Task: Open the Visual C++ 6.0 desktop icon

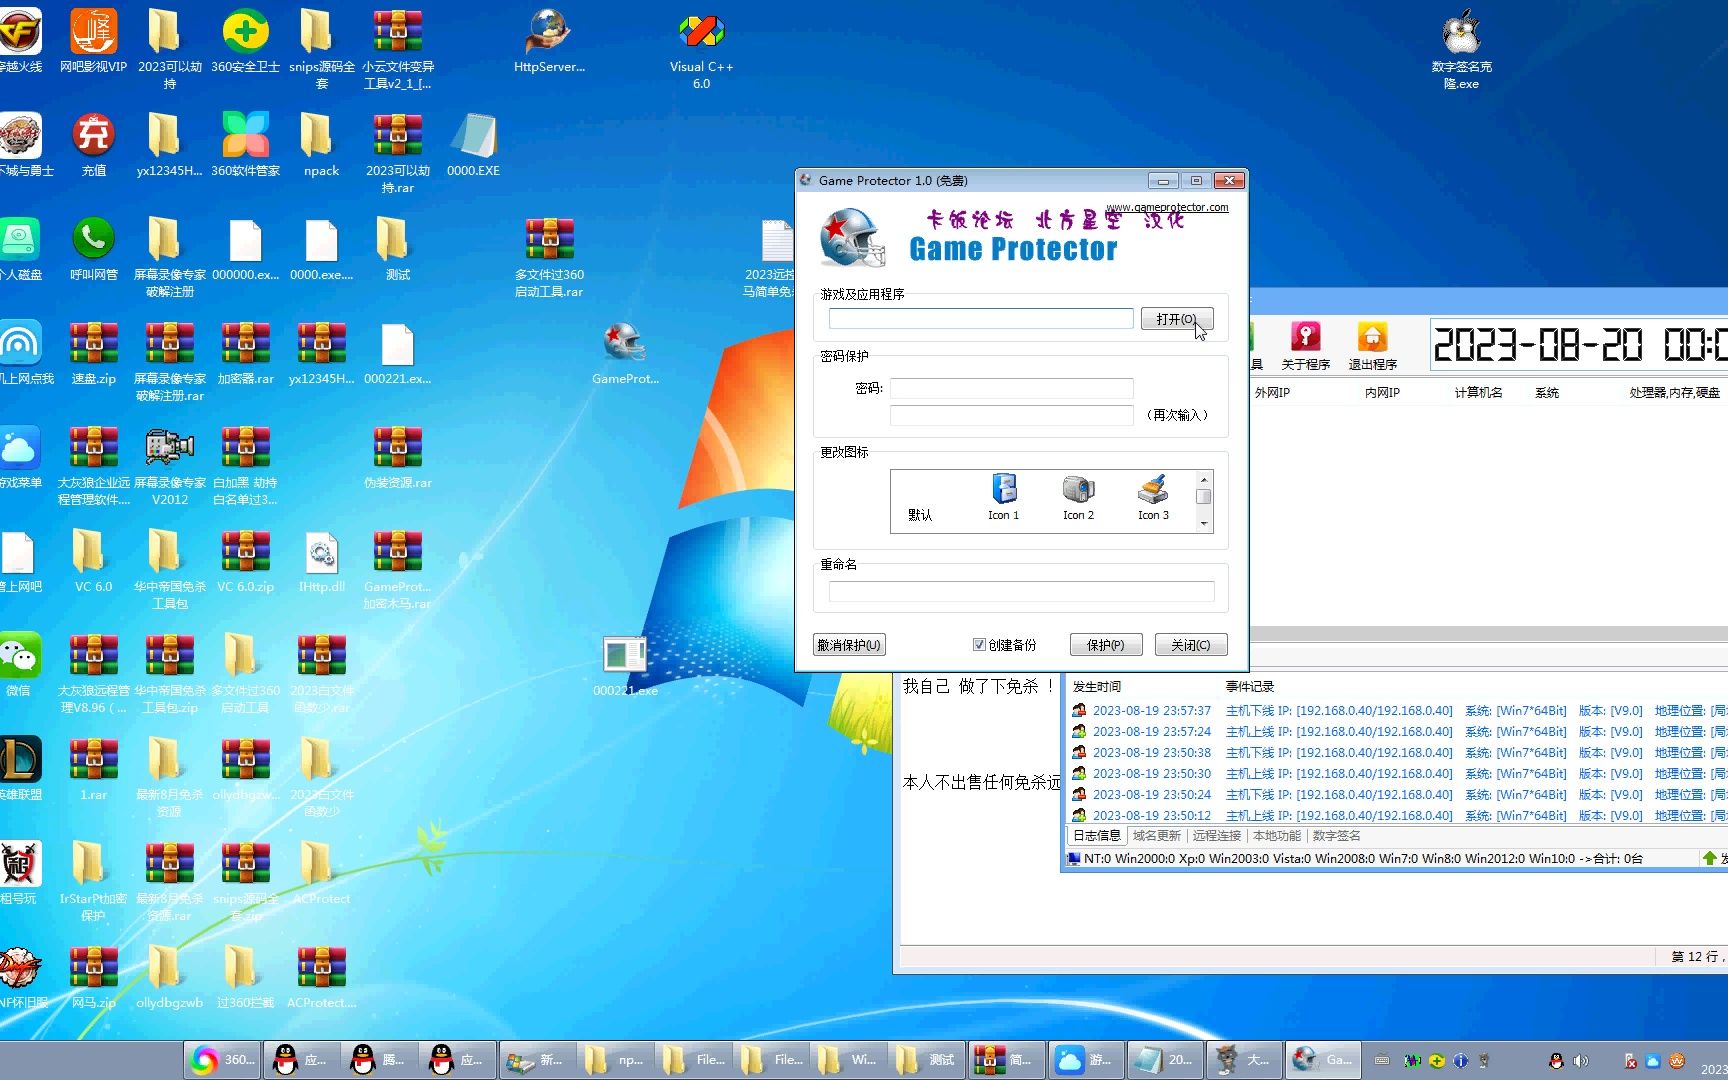Action: (x=701, y=50)
